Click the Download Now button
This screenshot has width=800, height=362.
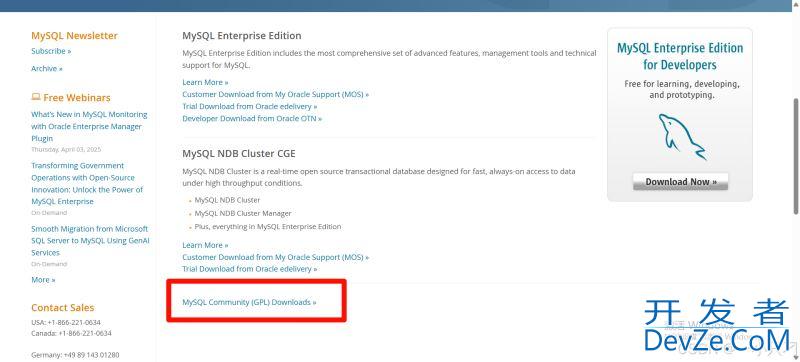tap(681, 182)
